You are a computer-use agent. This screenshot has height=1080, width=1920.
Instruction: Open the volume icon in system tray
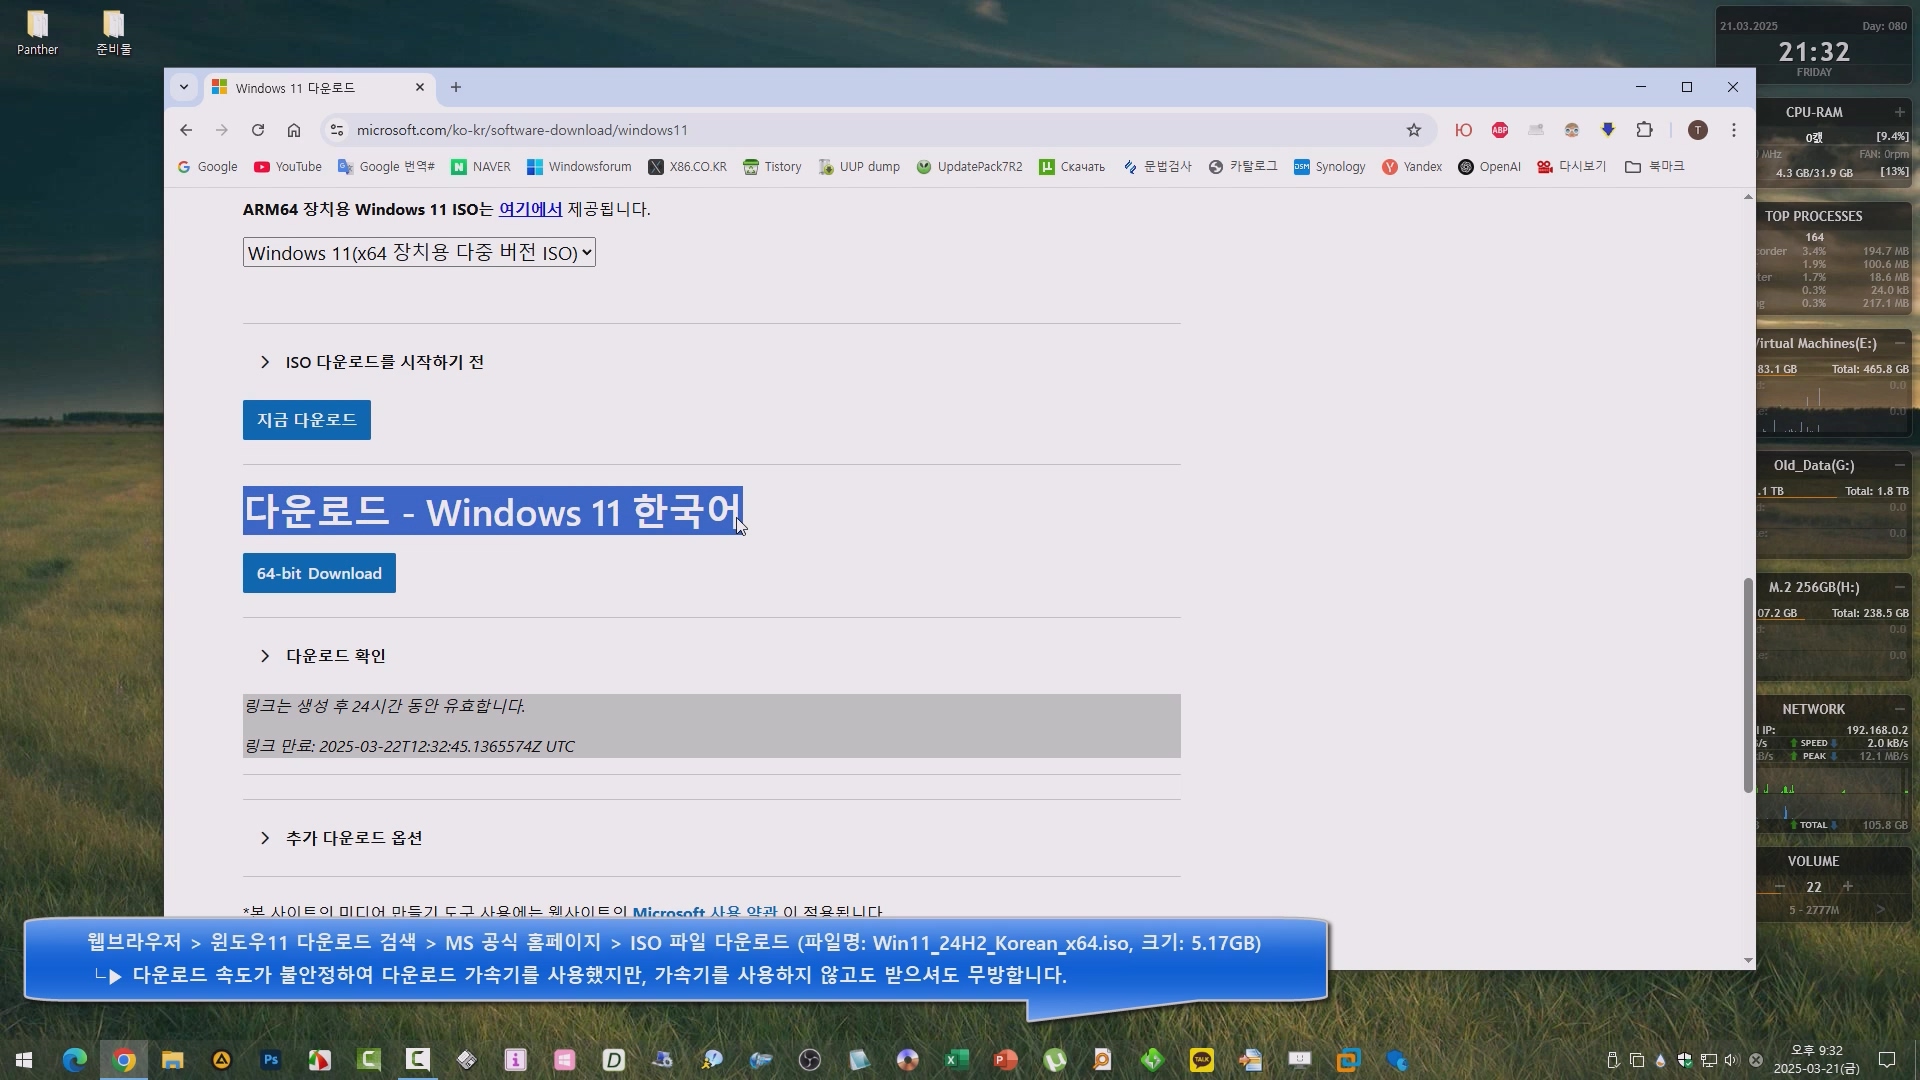tap(1732, 1060)
